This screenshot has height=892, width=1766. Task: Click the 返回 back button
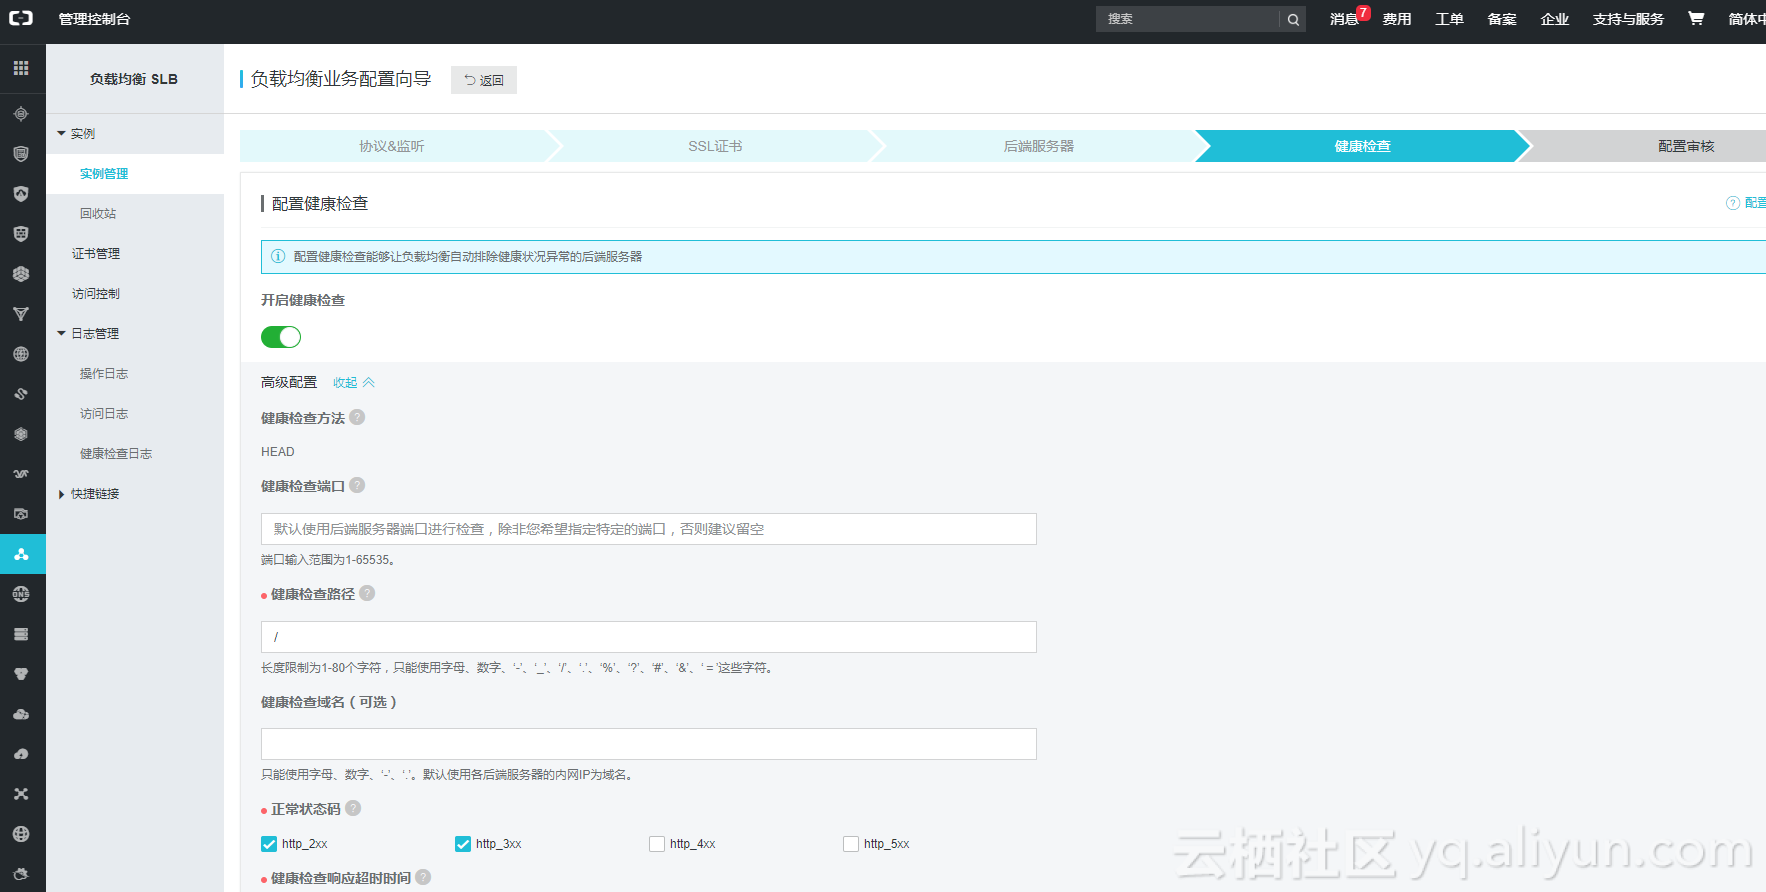pos(484,80)
